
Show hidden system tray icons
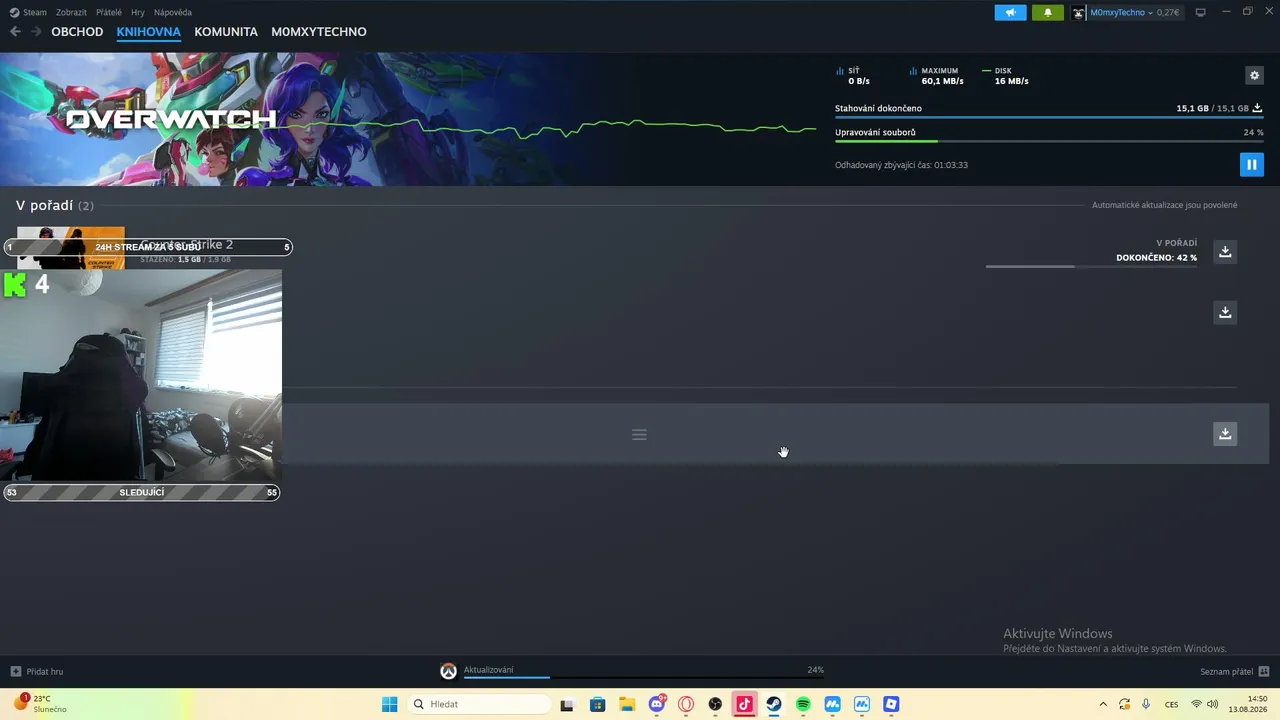click(1103, 704)
